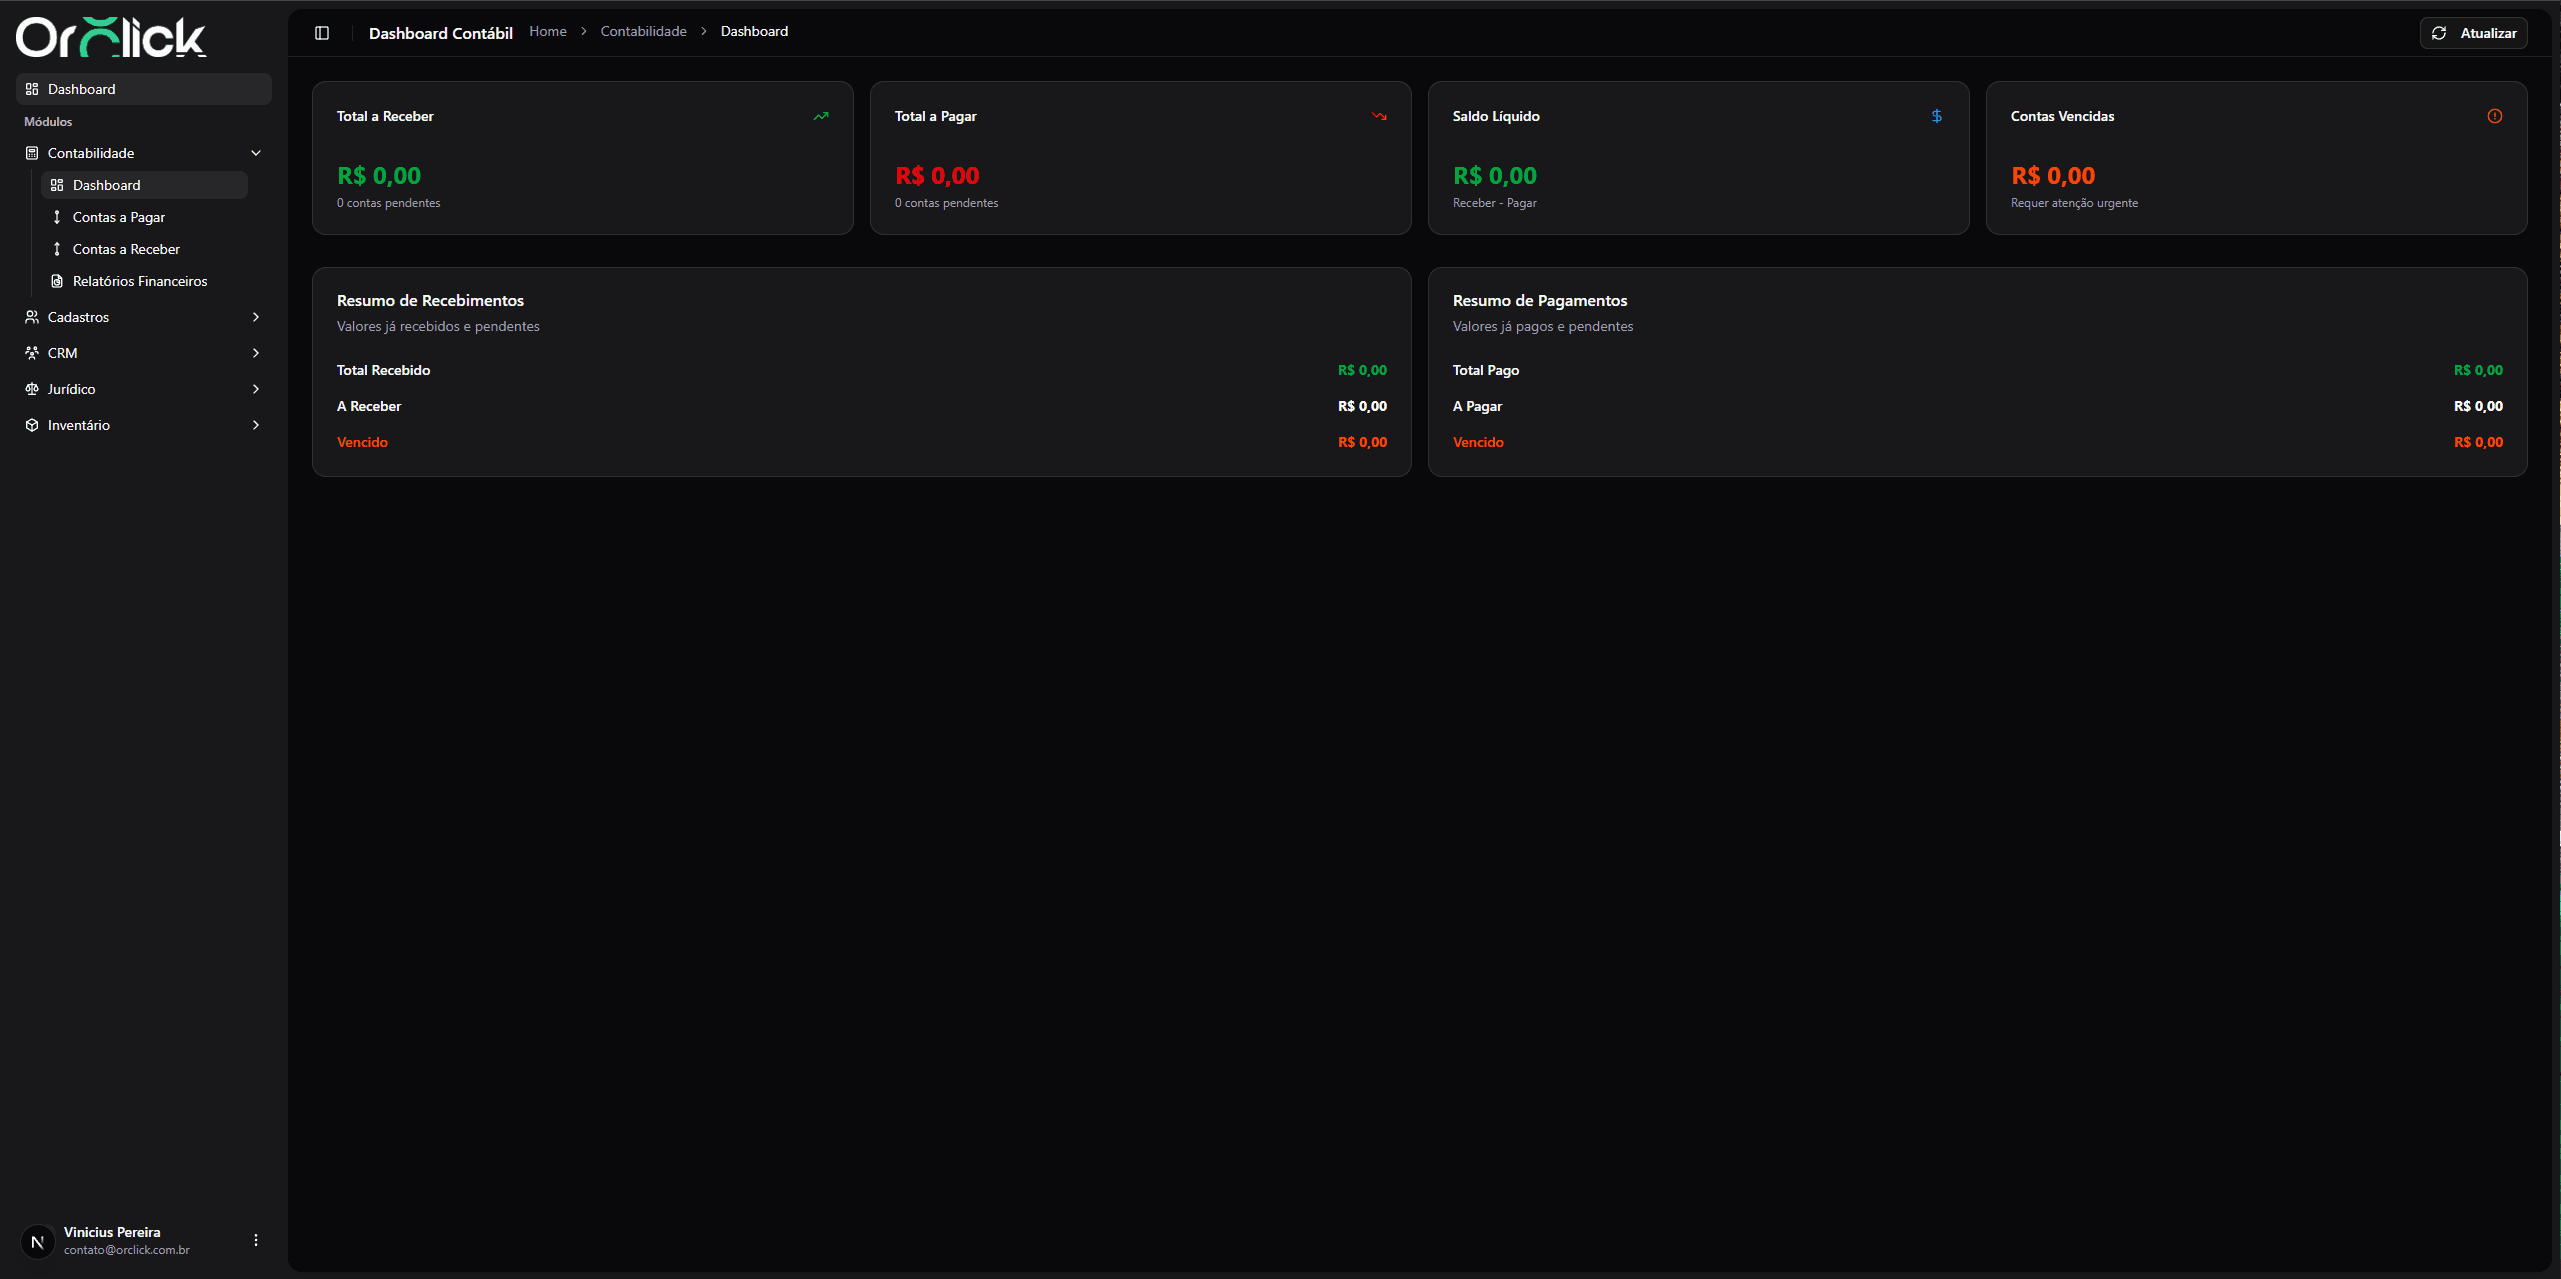Expand the Jurídico module chevron

256,389
